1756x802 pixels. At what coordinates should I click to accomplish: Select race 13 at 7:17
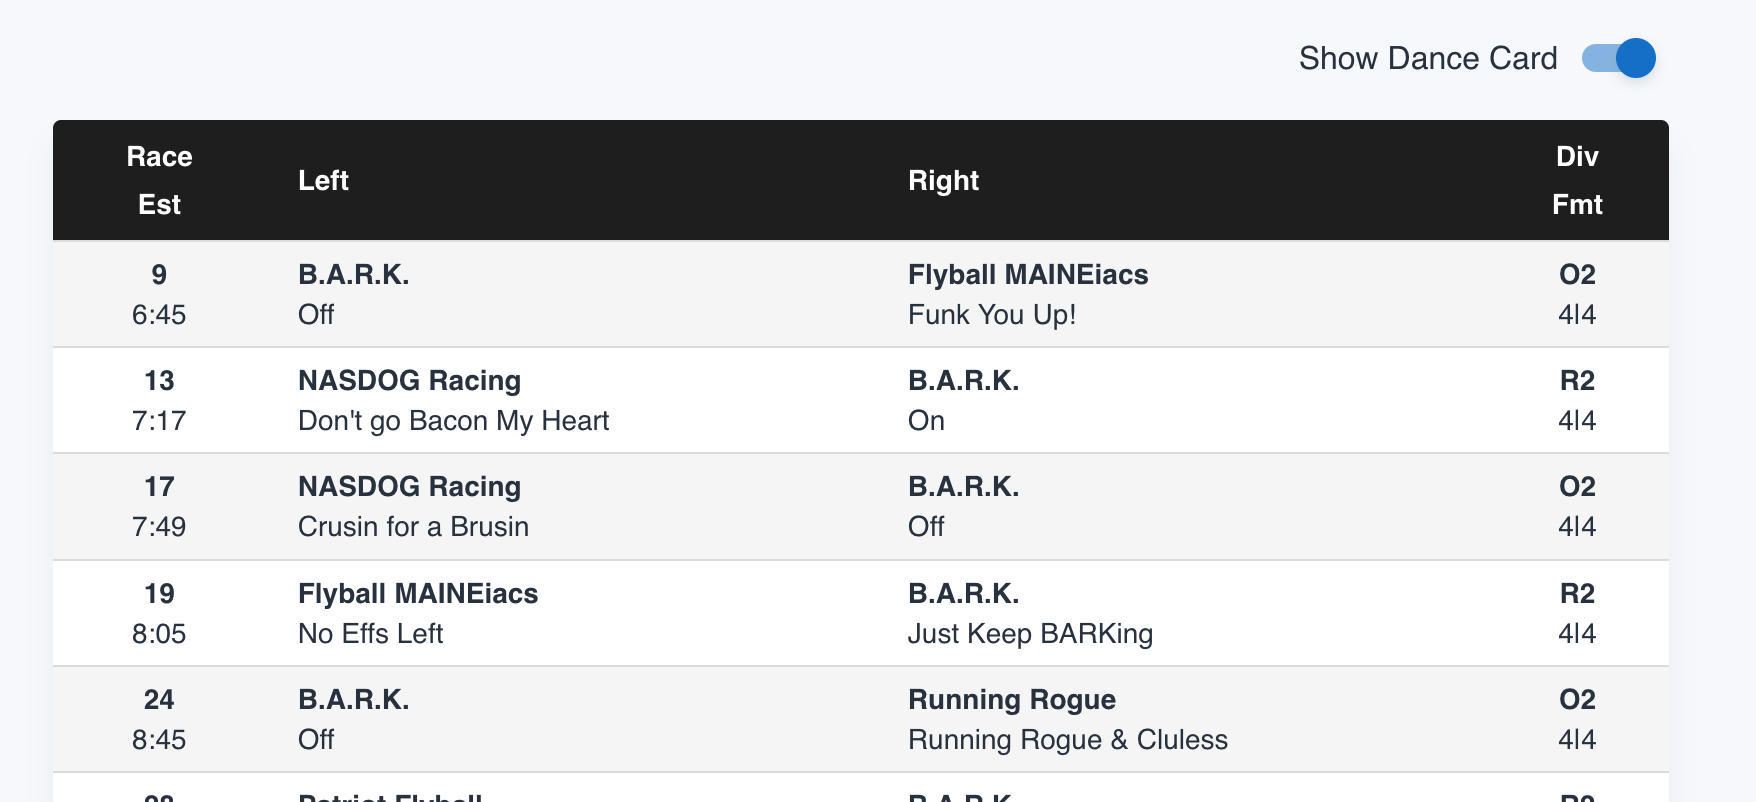point(159,400)
